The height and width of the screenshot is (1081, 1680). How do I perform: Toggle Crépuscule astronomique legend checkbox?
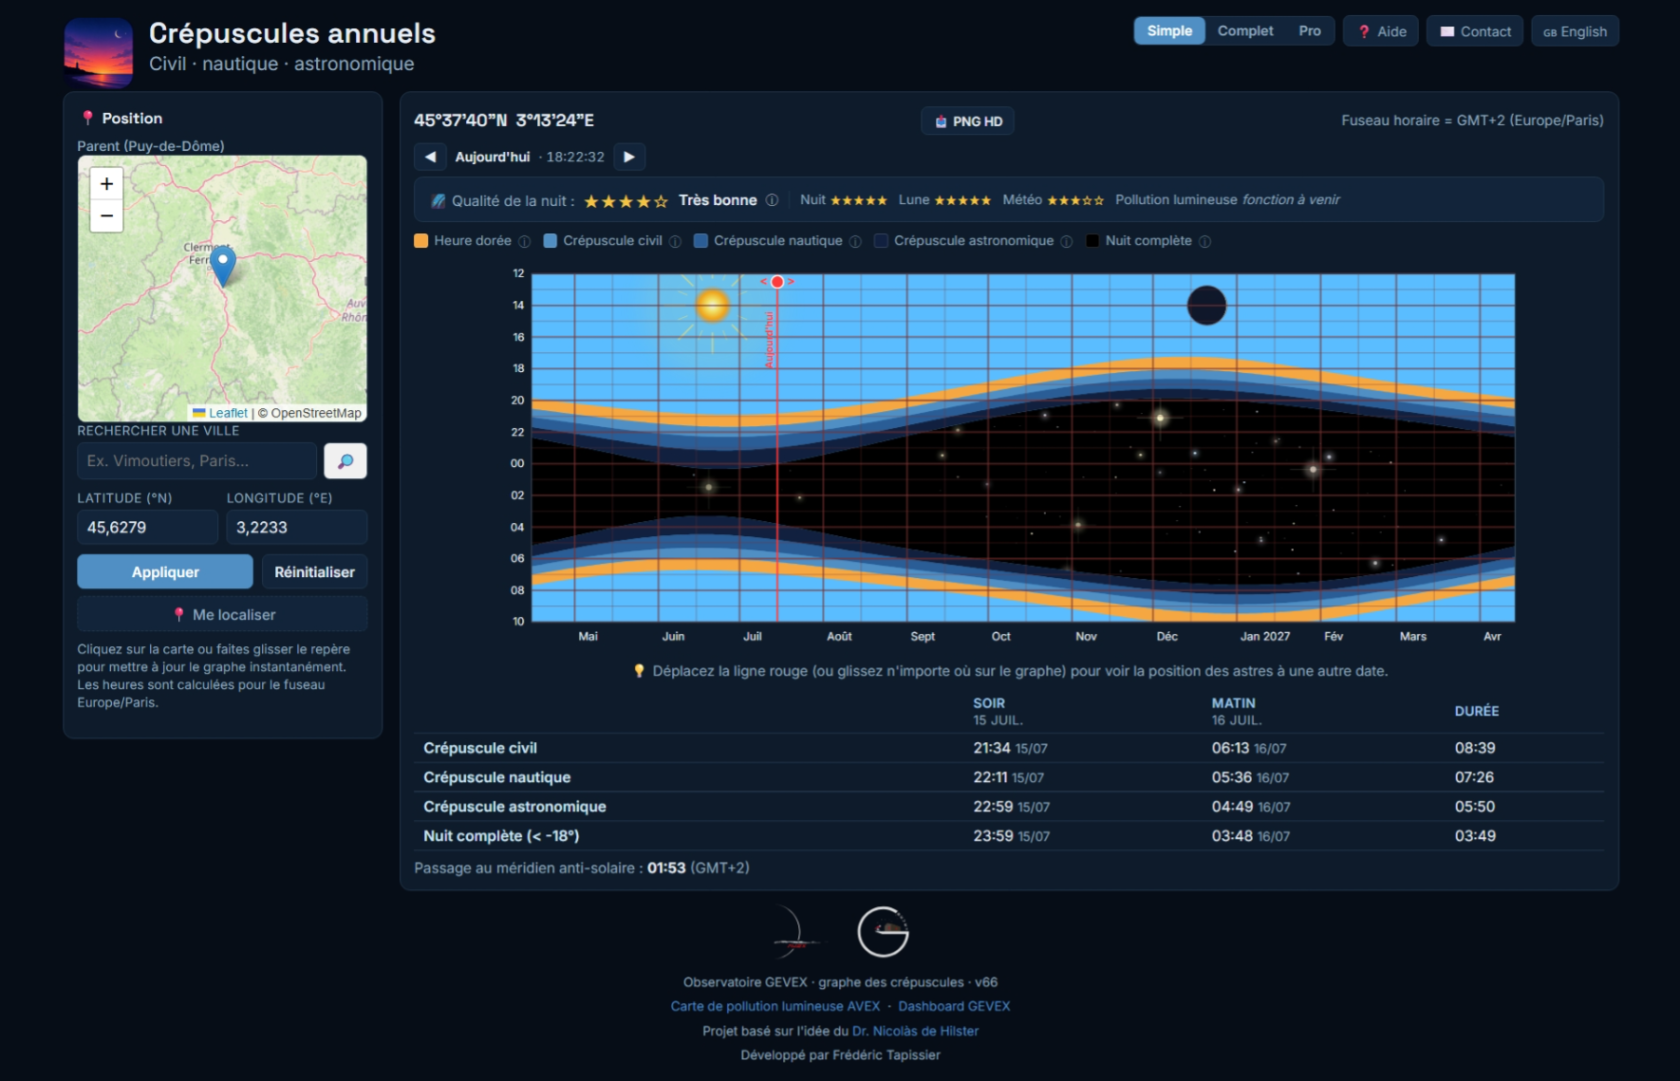click(881, 241)
